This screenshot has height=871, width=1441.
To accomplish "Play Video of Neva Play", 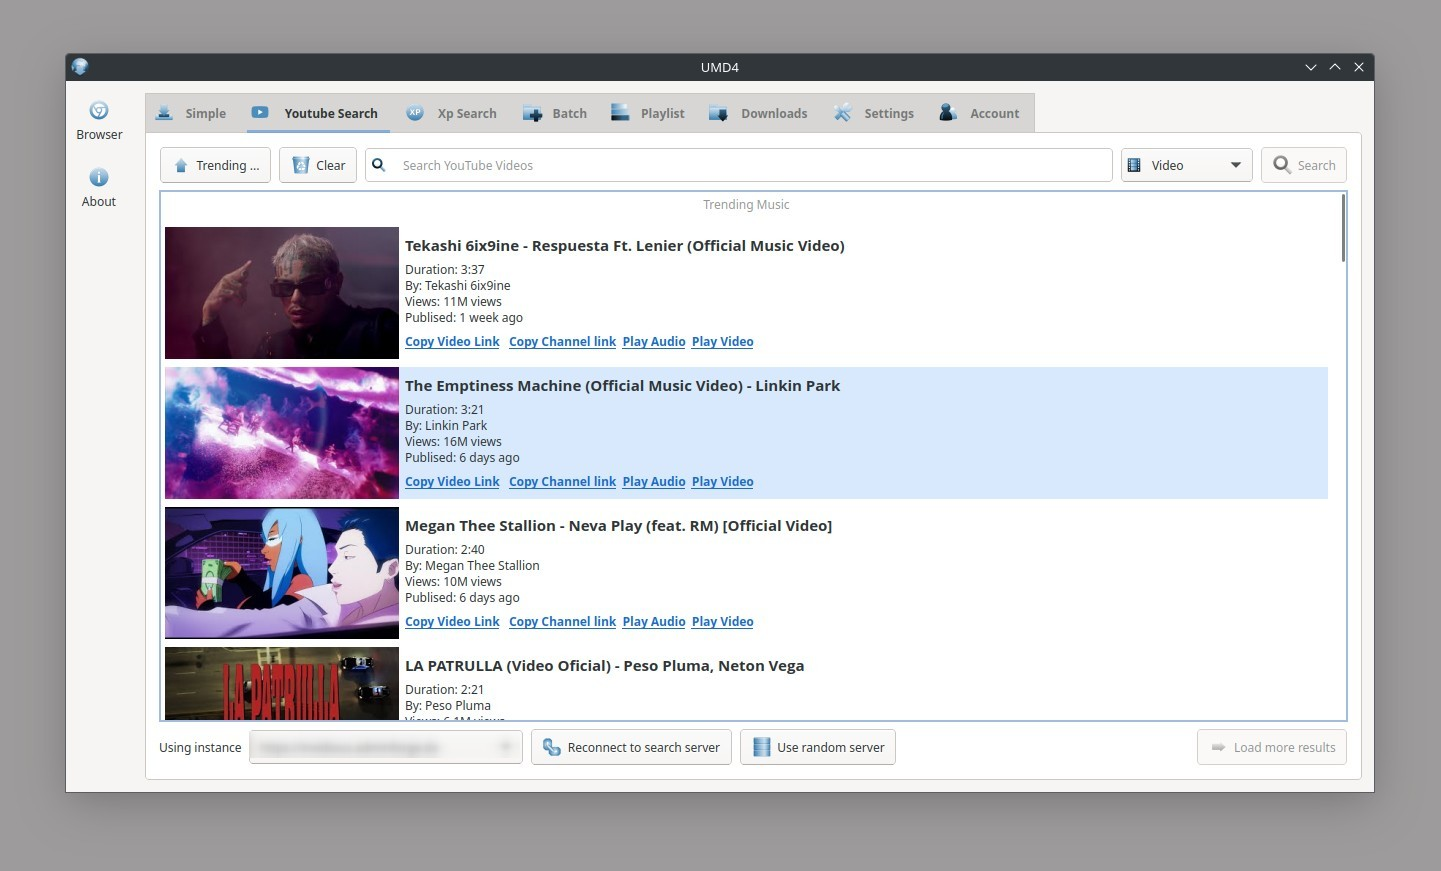I will (723, 622).
